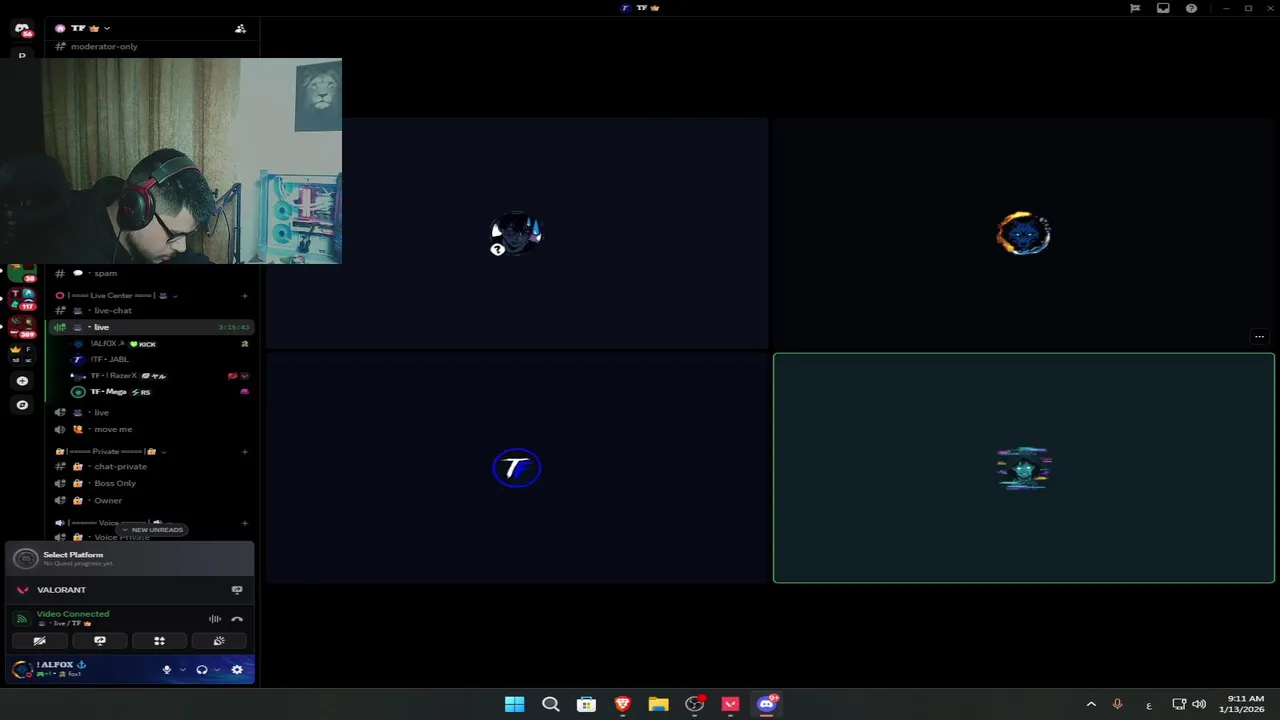Select !TF - JABL voice member
Screen dimensions: 1280x720
(160, 360)
